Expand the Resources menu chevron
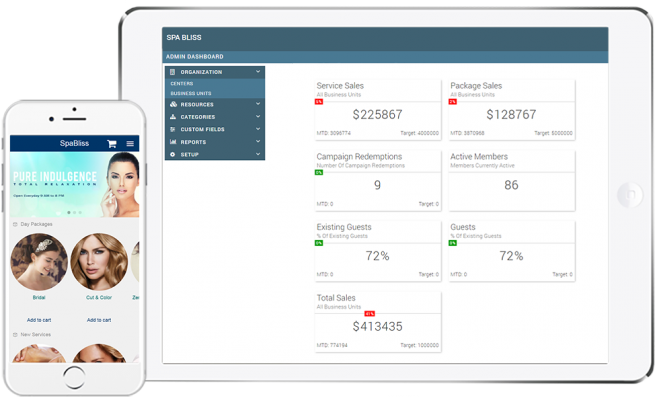Screen dimensions: 659x400 click(258, 104)
